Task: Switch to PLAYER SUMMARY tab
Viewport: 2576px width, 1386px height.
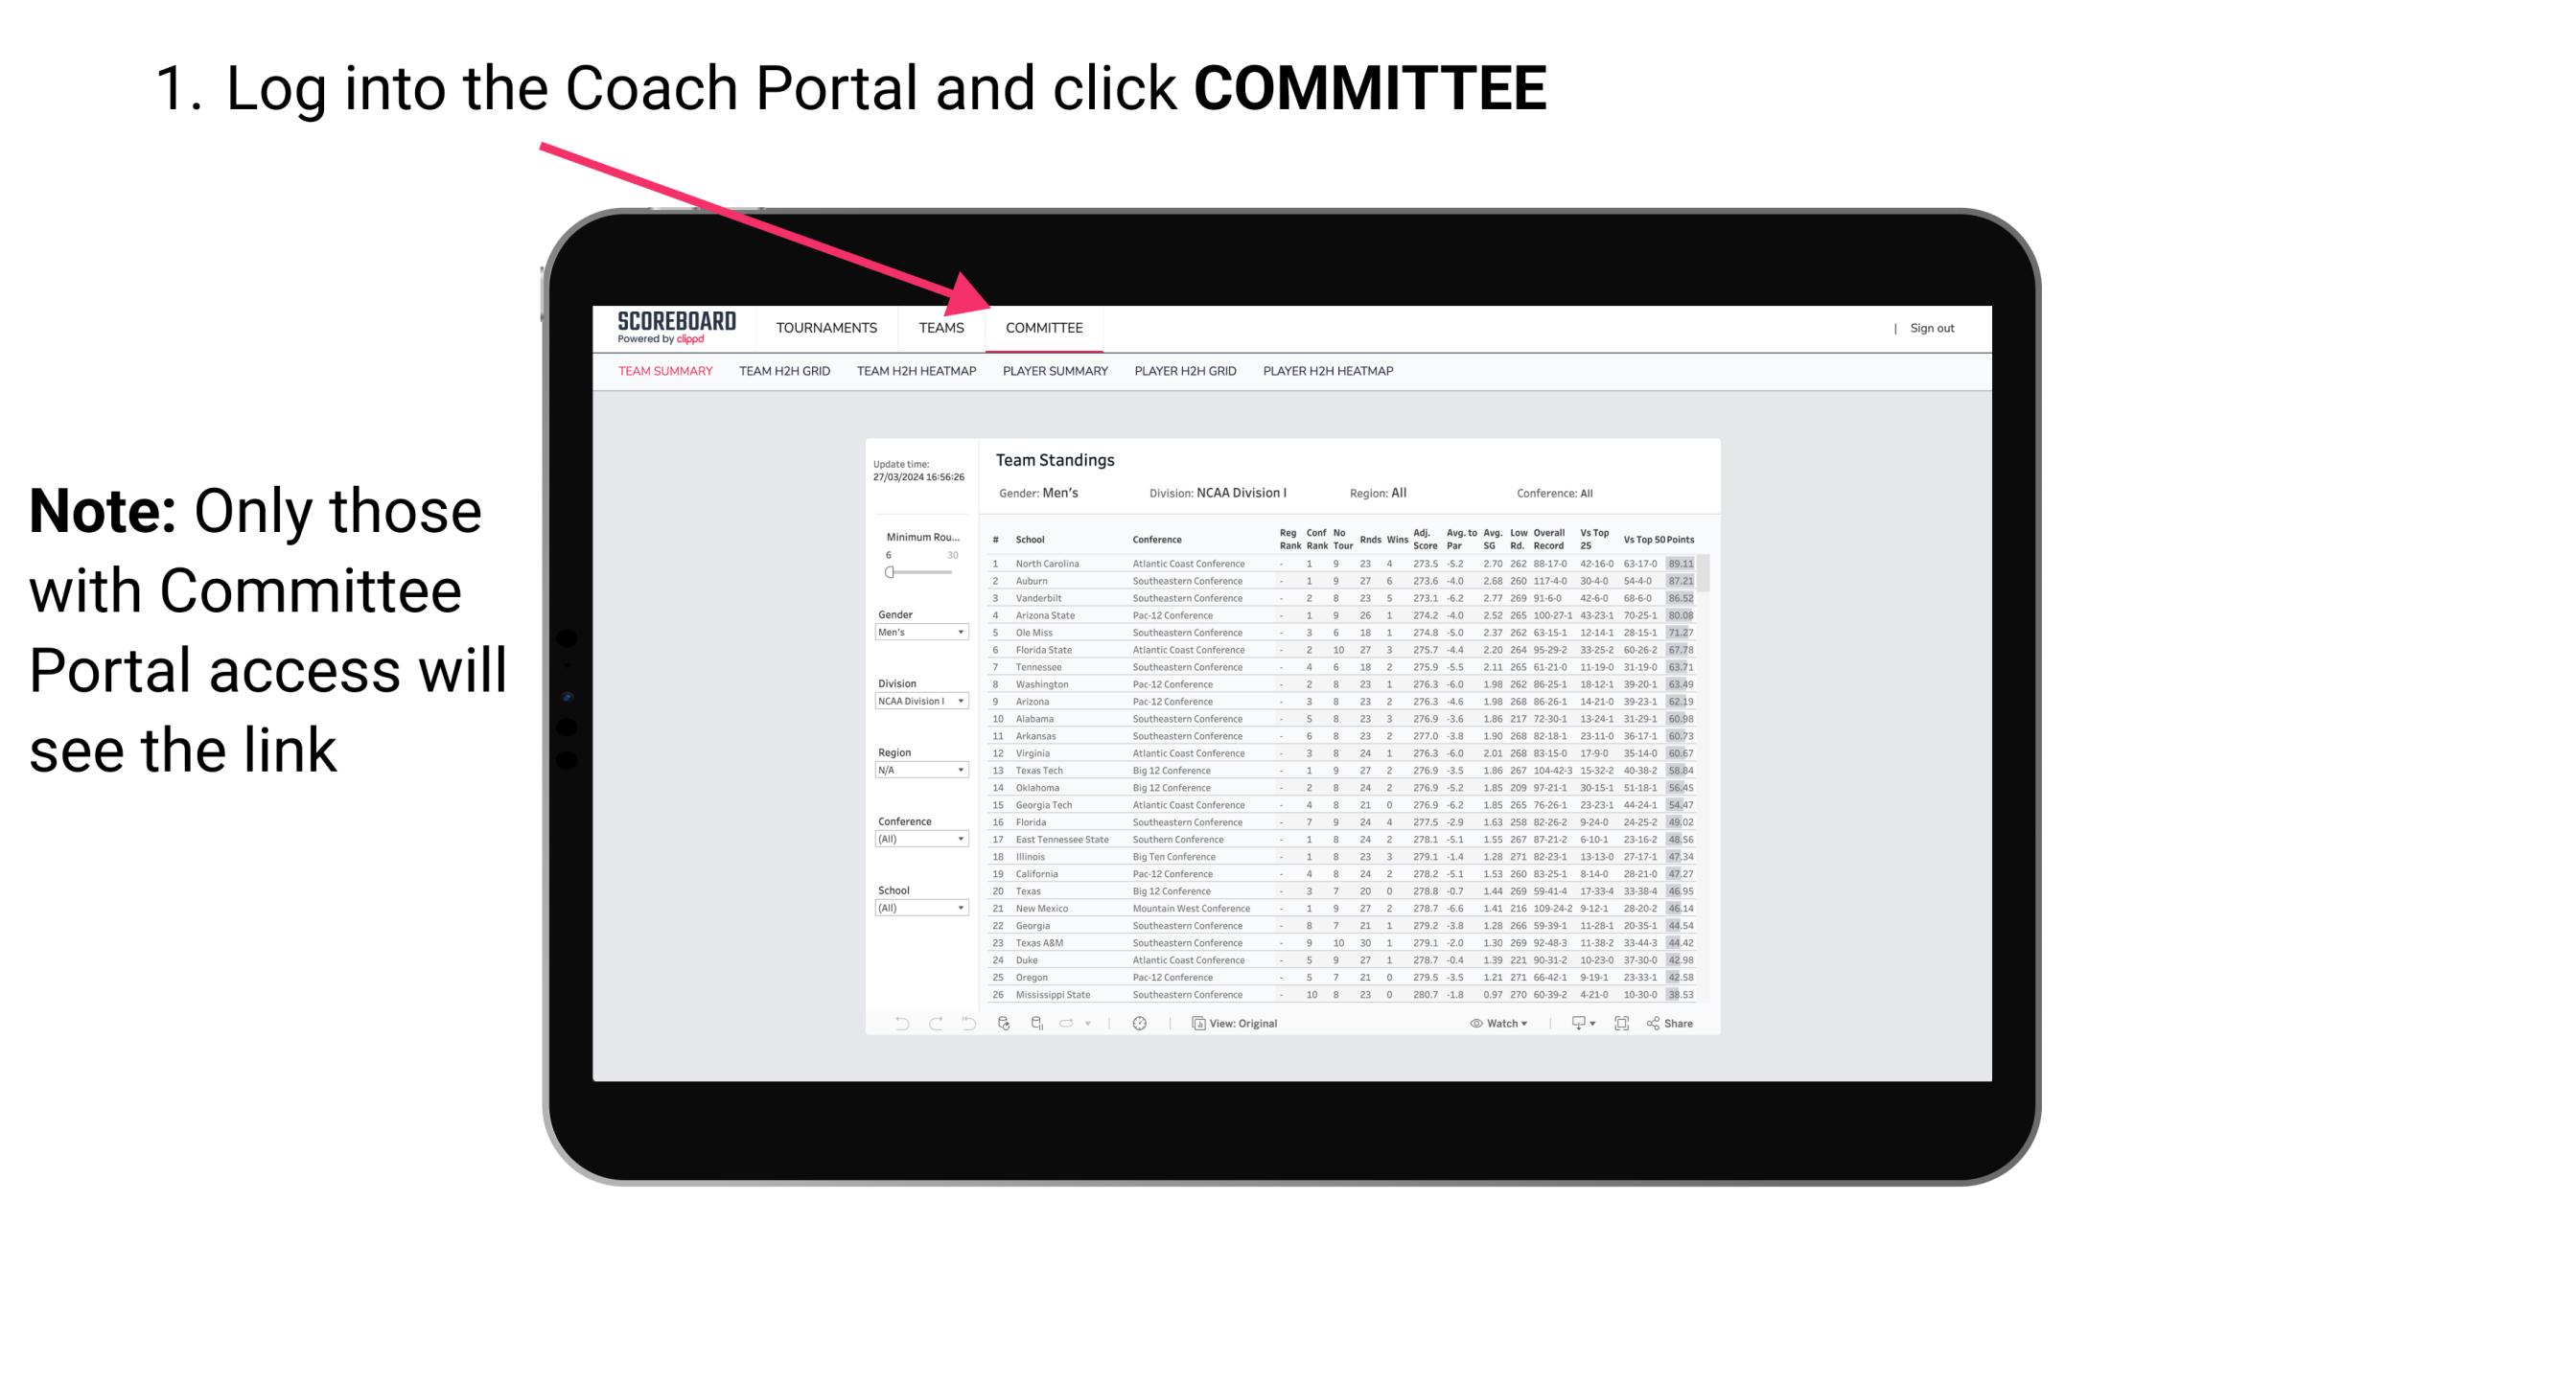Action: pos(1054,370)
